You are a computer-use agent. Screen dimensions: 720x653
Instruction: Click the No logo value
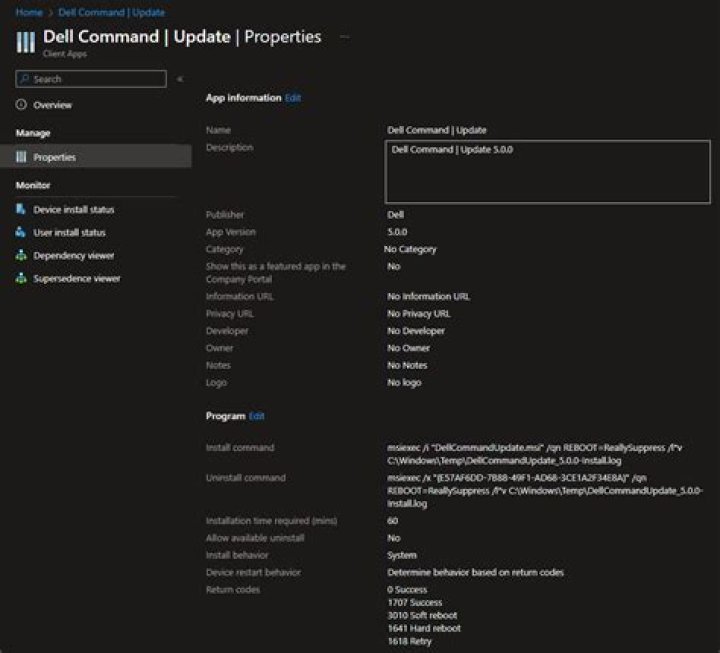pos(404,383)
